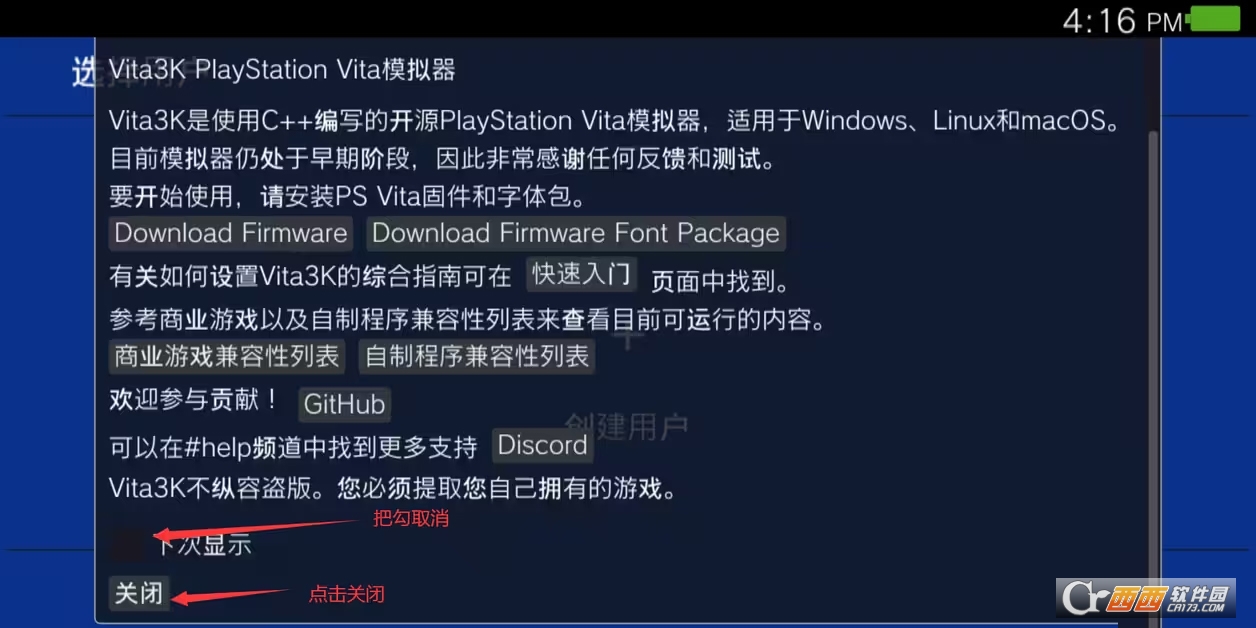
Task: Tap the green battery icon
Action: 1214,18
